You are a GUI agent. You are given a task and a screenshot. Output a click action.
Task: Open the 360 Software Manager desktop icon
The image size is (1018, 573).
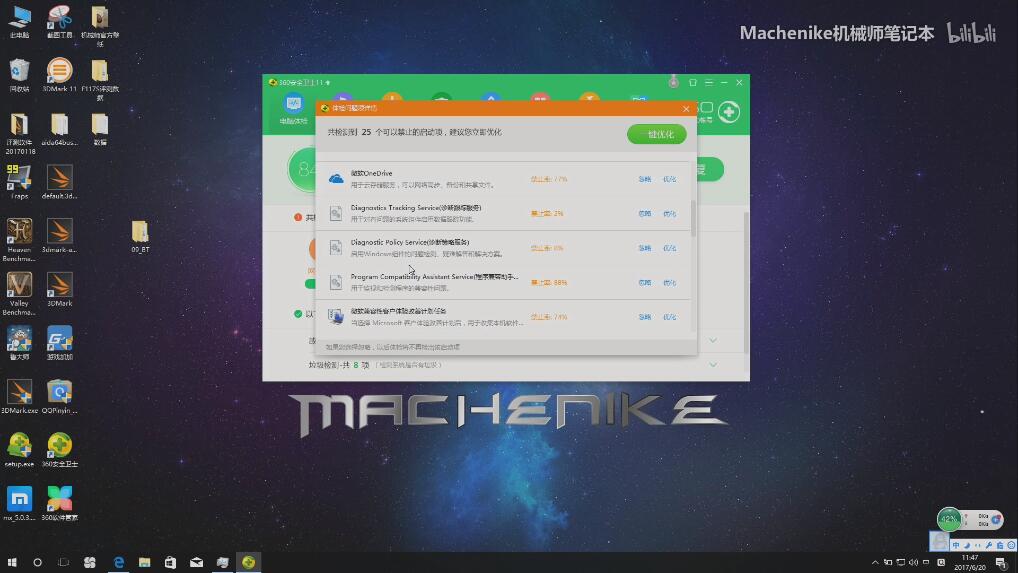click(x=59, y=504)
